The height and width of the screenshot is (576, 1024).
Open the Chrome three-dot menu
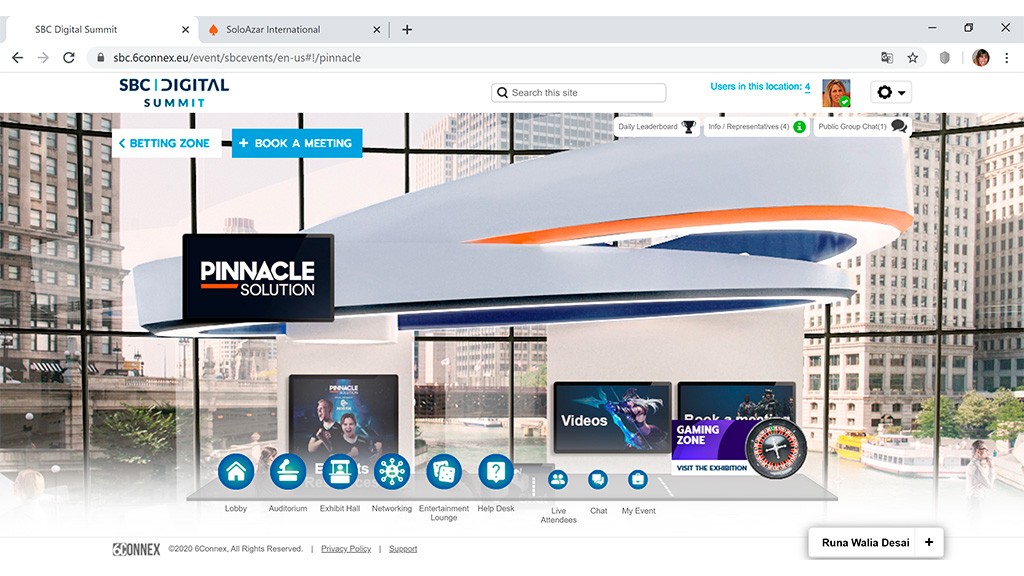(x=1006, y=57)
